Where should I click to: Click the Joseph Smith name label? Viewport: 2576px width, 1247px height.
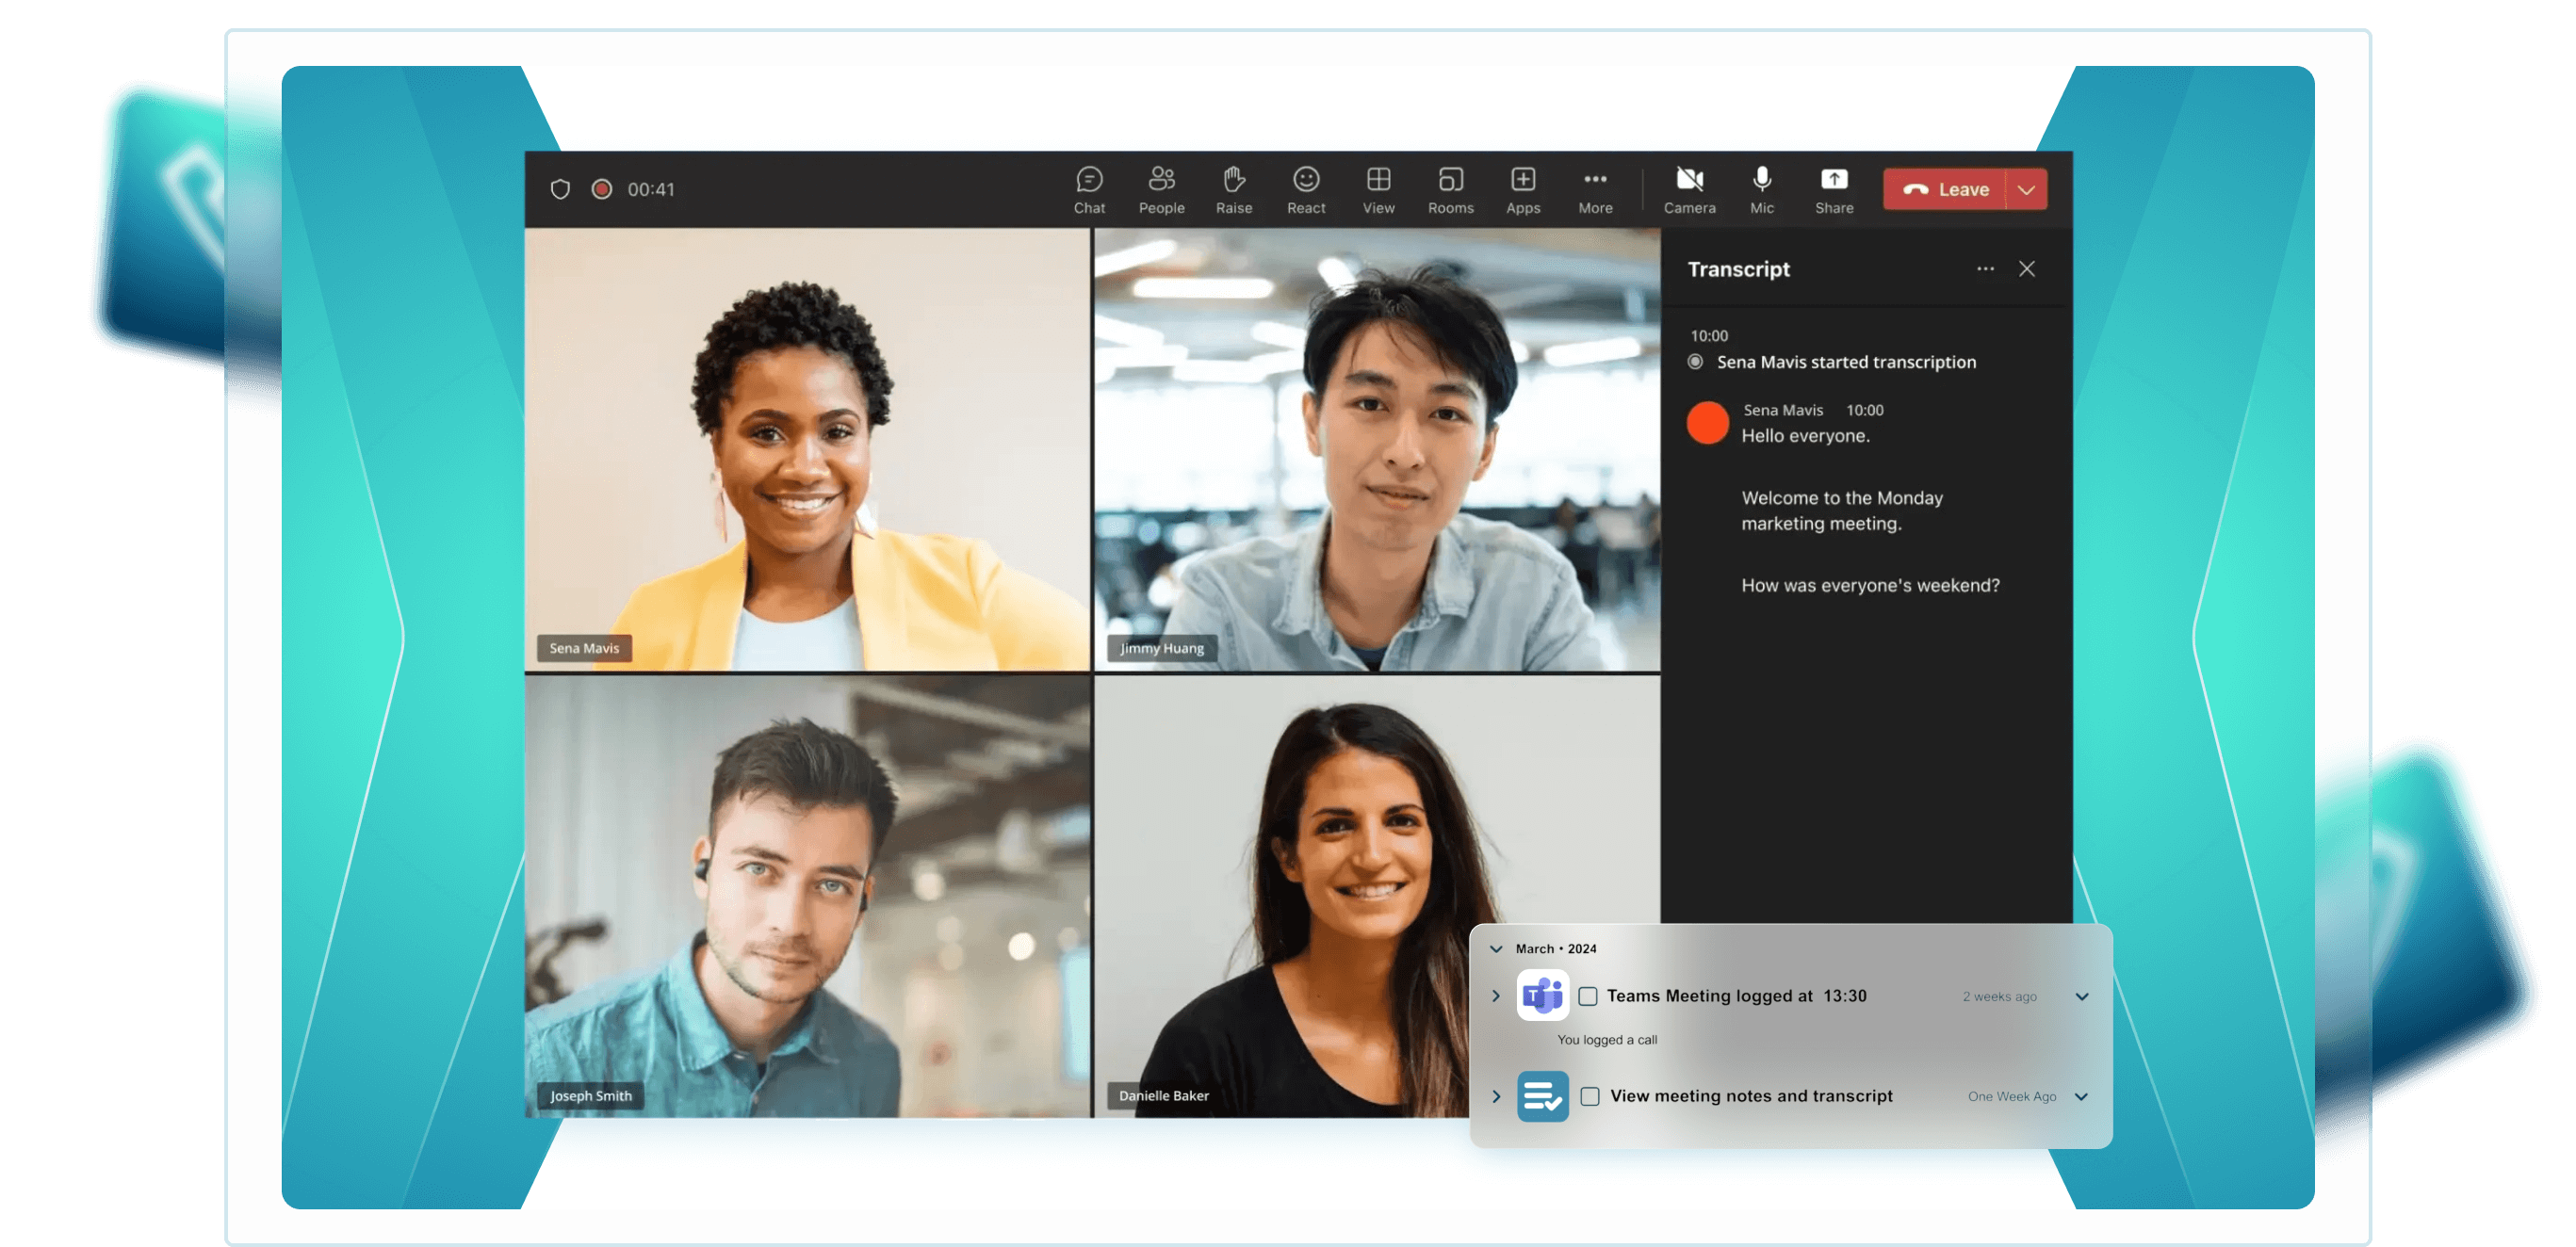point(590,1095)
